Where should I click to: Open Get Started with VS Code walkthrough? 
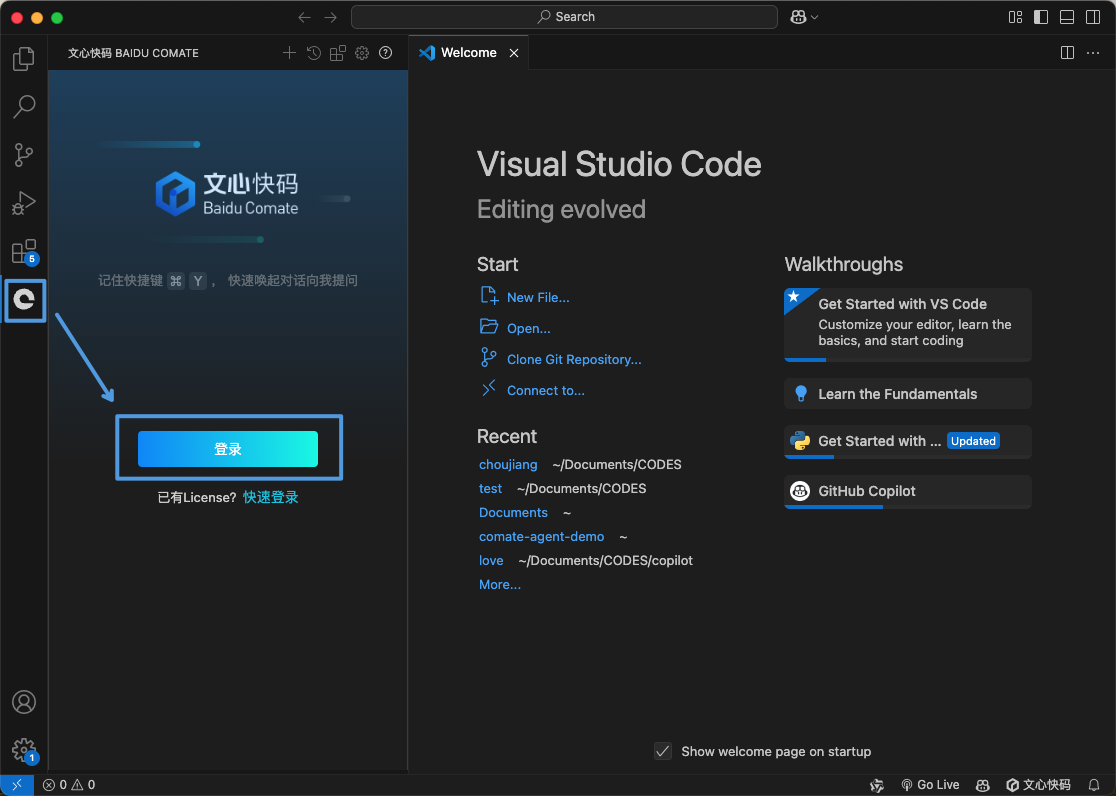pos(907,325)
